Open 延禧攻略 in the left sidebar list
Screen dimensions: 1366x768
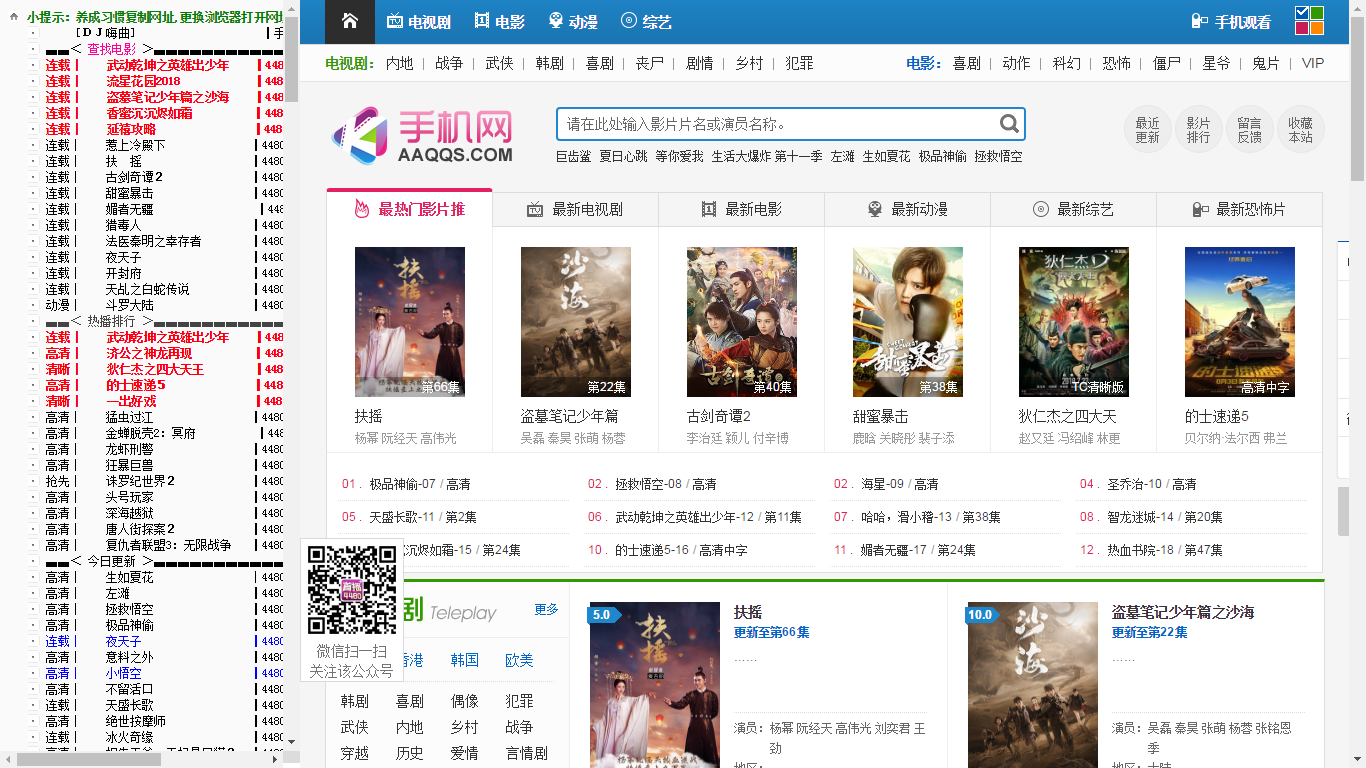(x=130, y=129)
